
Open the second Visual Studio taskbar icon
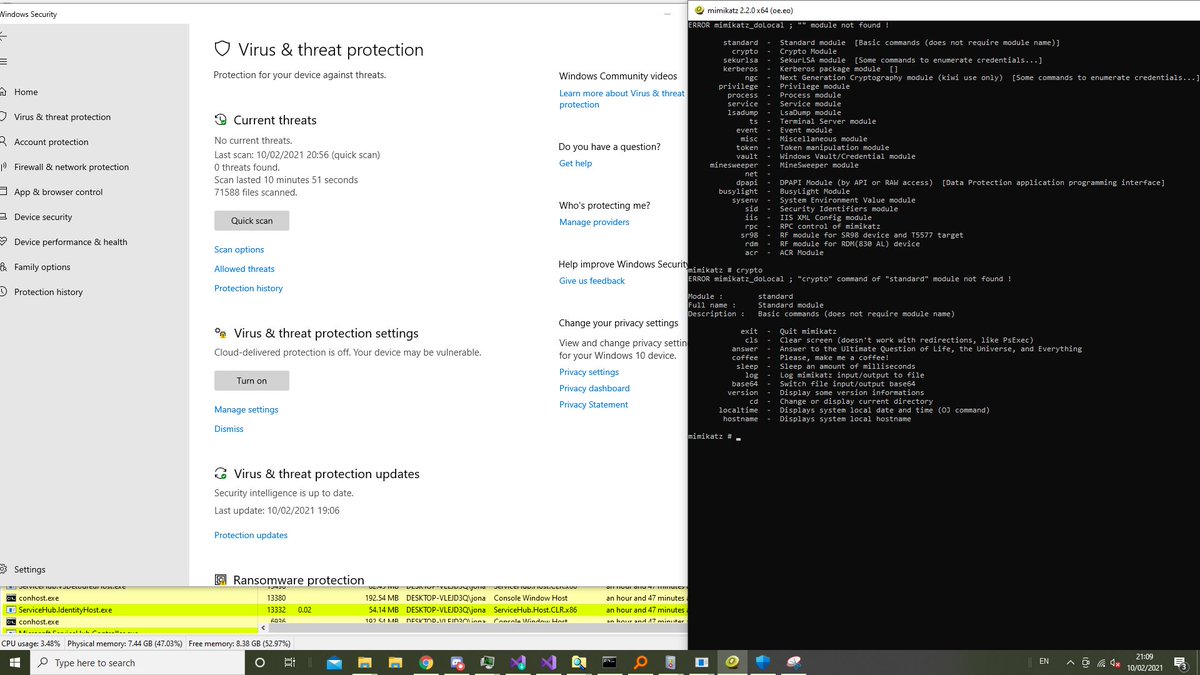pyautogui.click(x=548, y=663)
